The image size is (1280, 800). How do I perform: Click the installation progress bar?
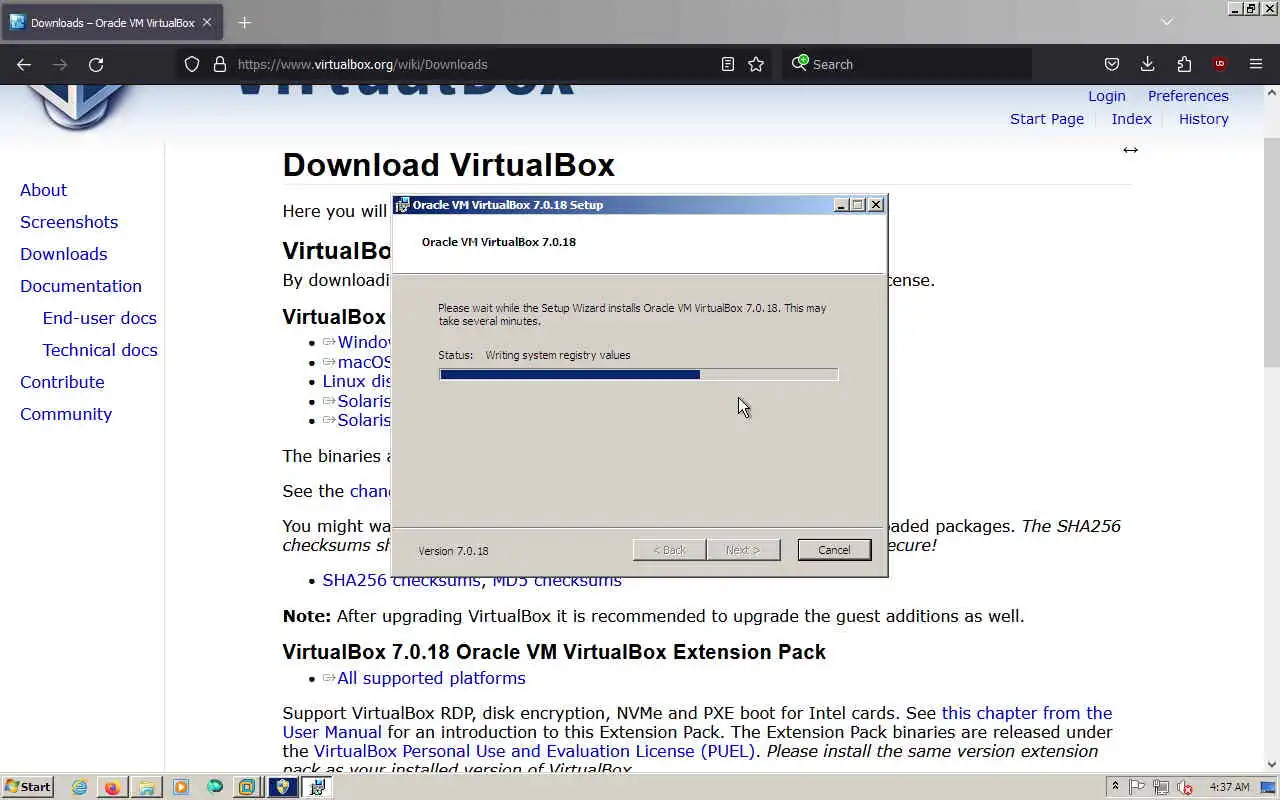click(638, 374)
